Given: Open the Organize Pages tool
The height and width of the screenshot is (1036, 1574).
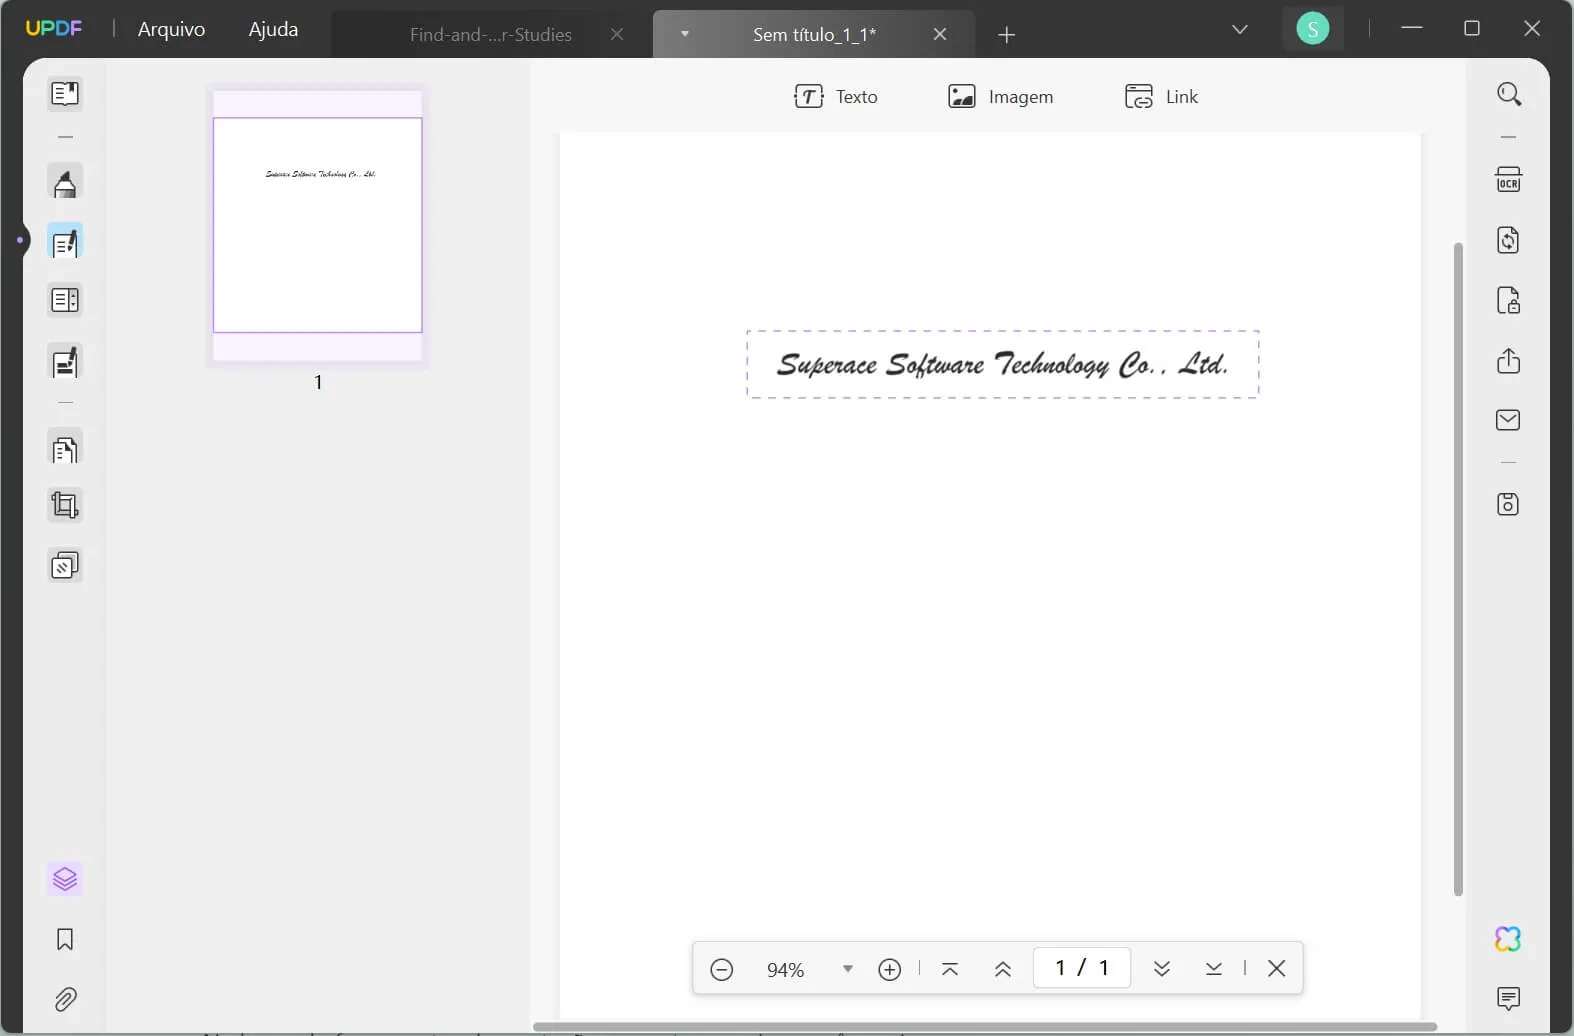Looking at the screenshot, I should (x=65, y=449).
